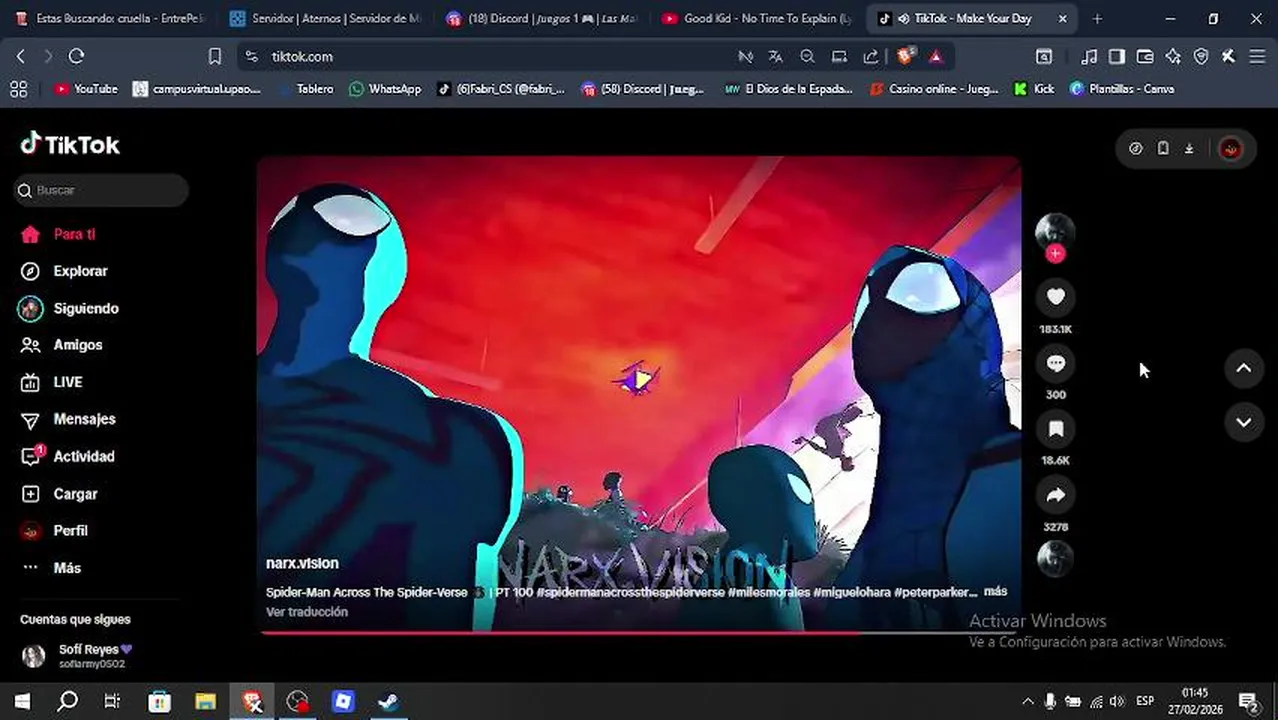Click the compass icon in the top-right pill
Image resolution: width=1278 pixels, height=720 pixels.
[1136, 149]
